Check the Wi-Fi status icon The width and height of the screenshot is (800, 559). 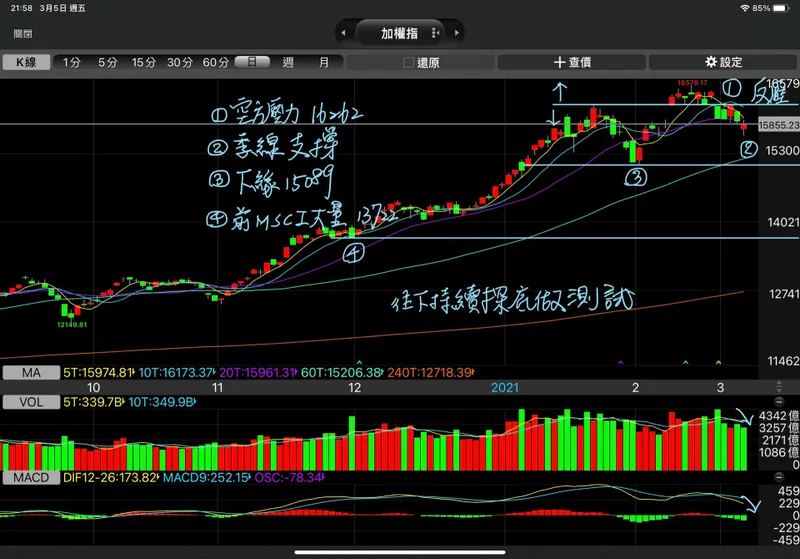744,8
